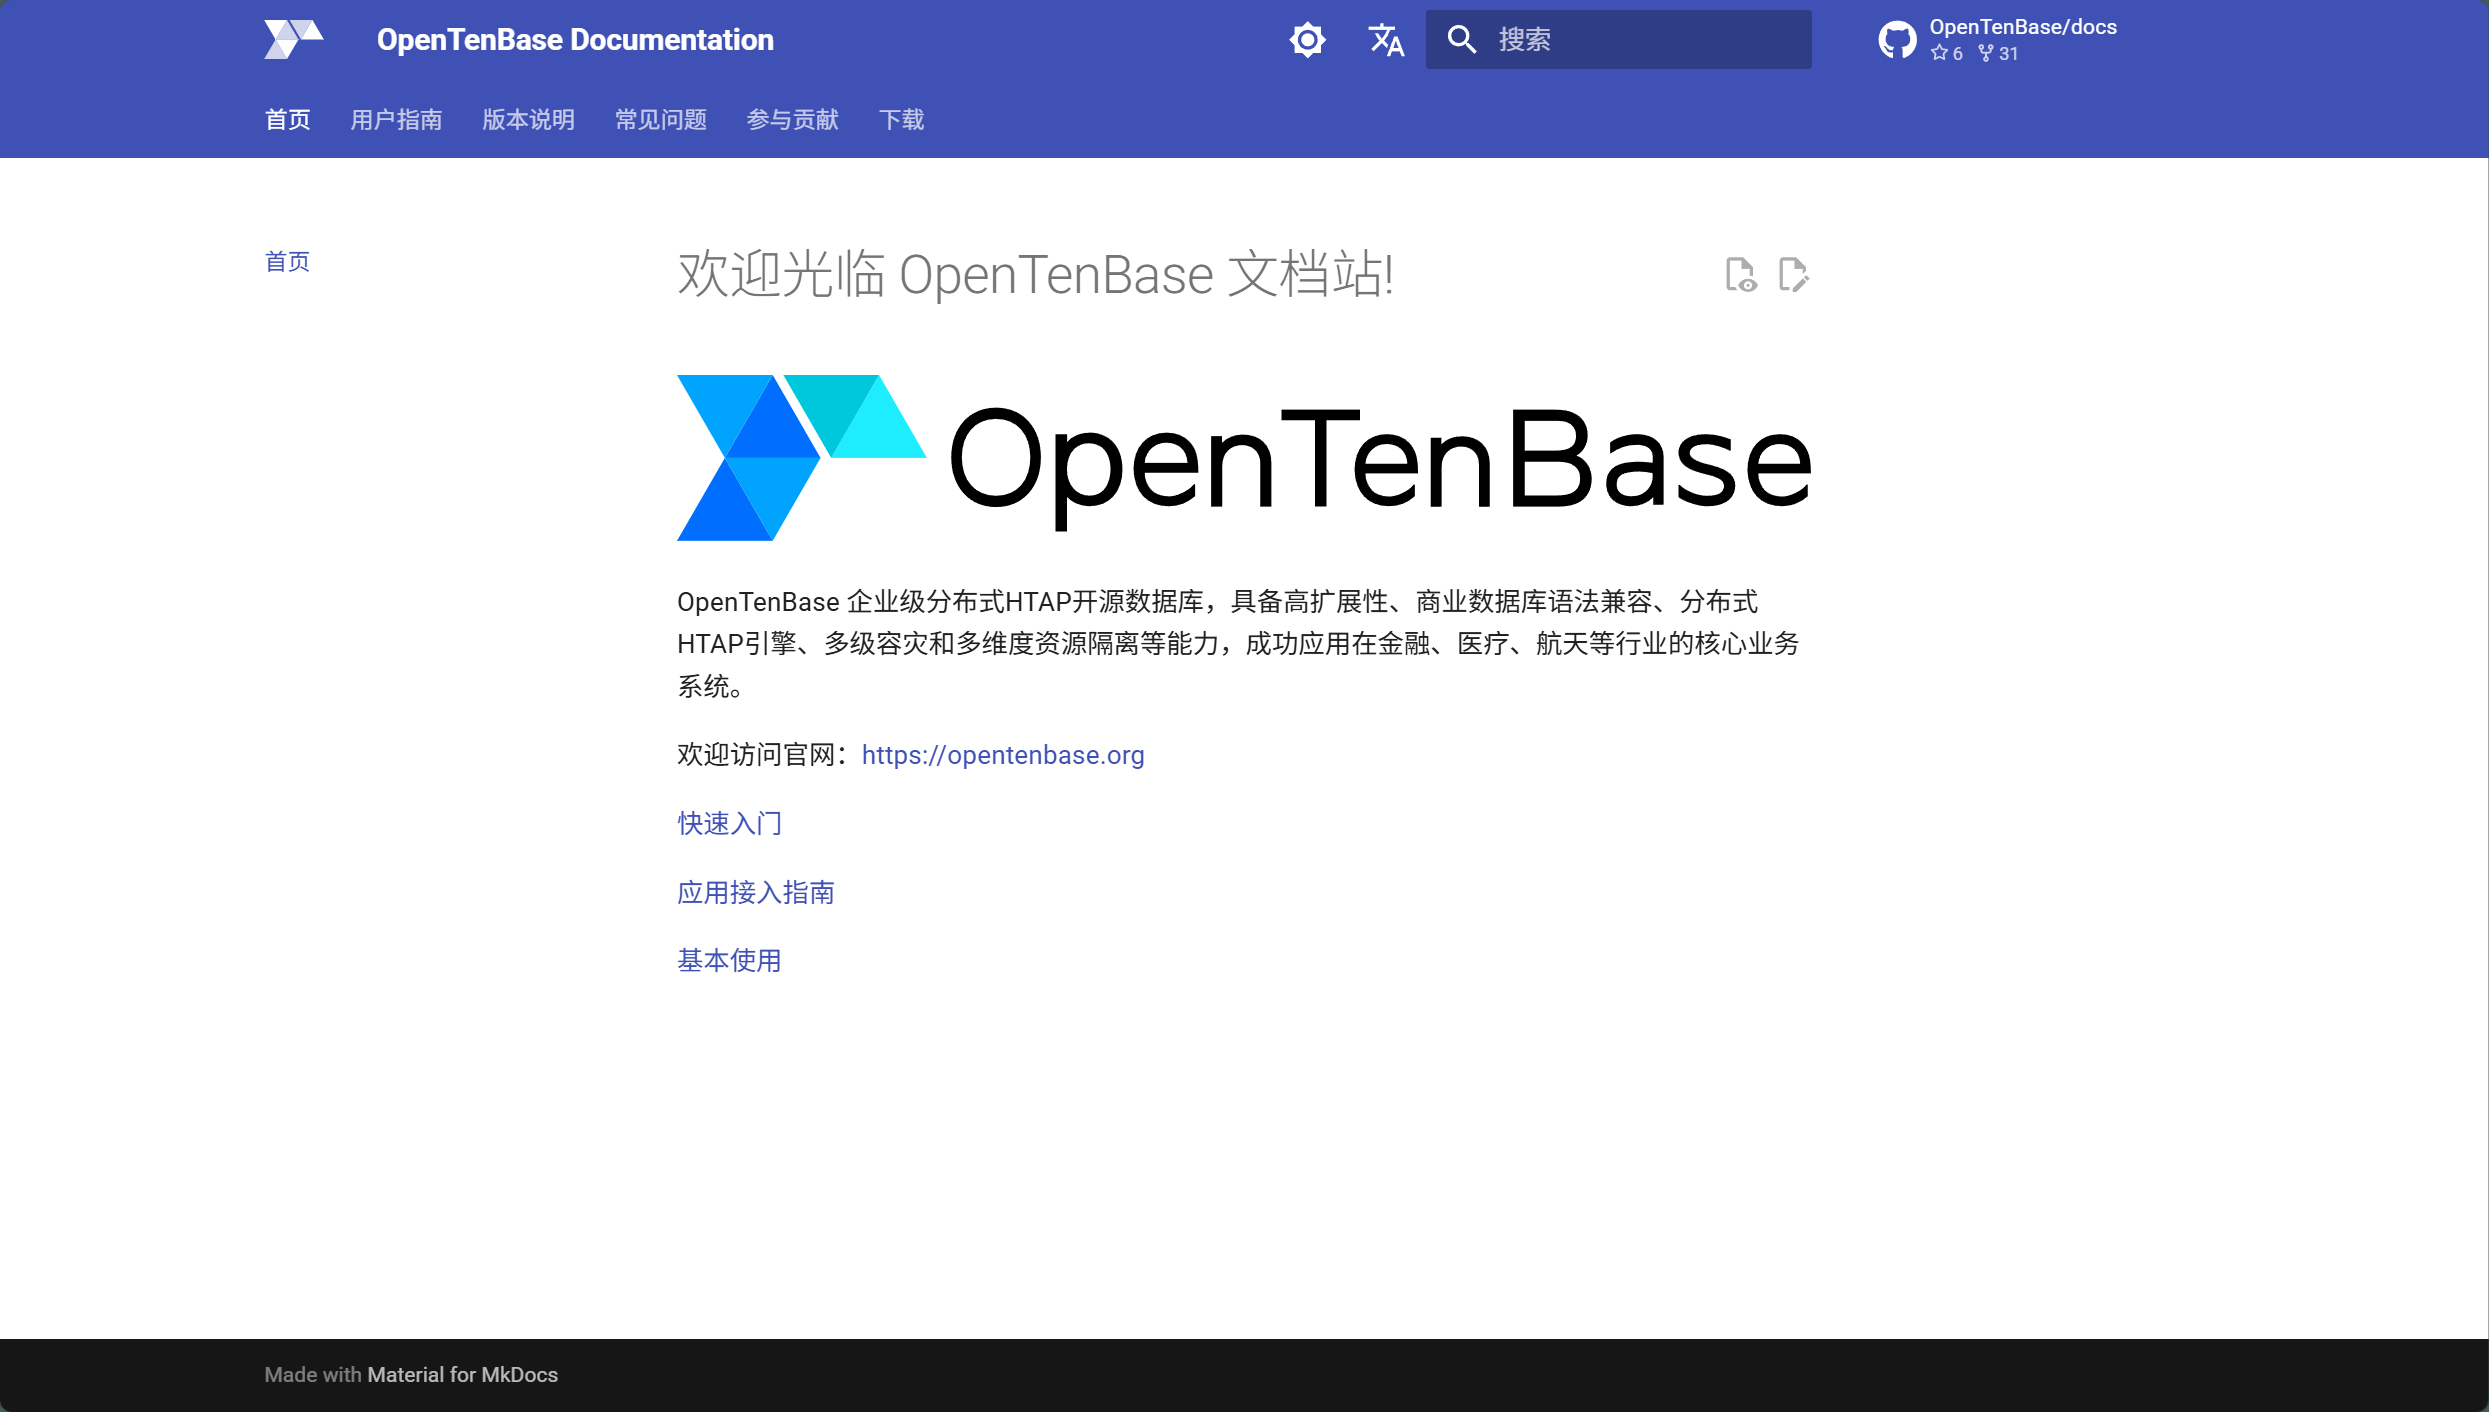Open the 用户指南 tab
2489x1412 pixels.
pos(396,120)
